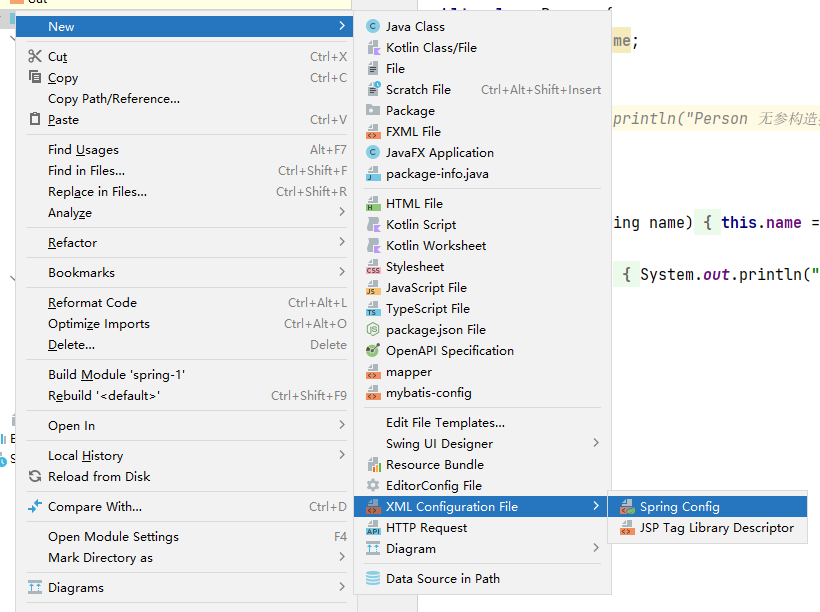Choose JSP Tag Library Descriptor

coord(716,528)
